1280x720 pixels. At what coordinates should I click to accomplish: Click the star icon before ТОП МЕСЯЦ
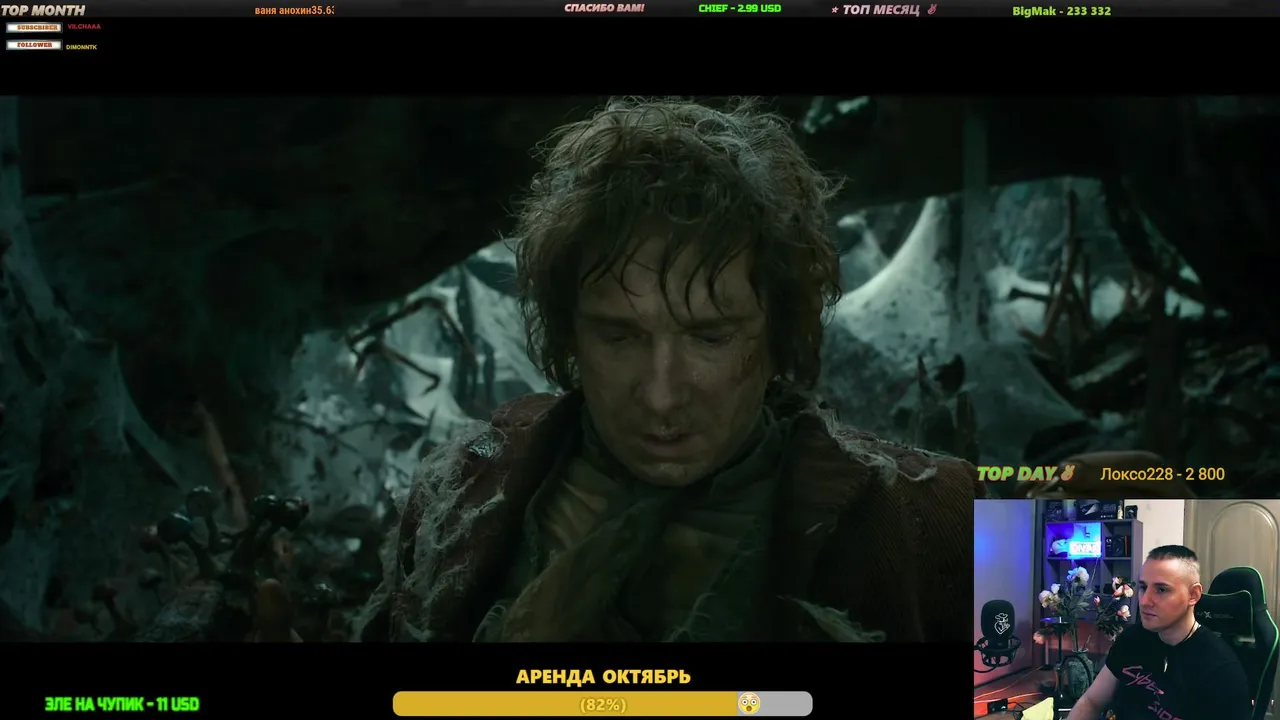[835, 10]
